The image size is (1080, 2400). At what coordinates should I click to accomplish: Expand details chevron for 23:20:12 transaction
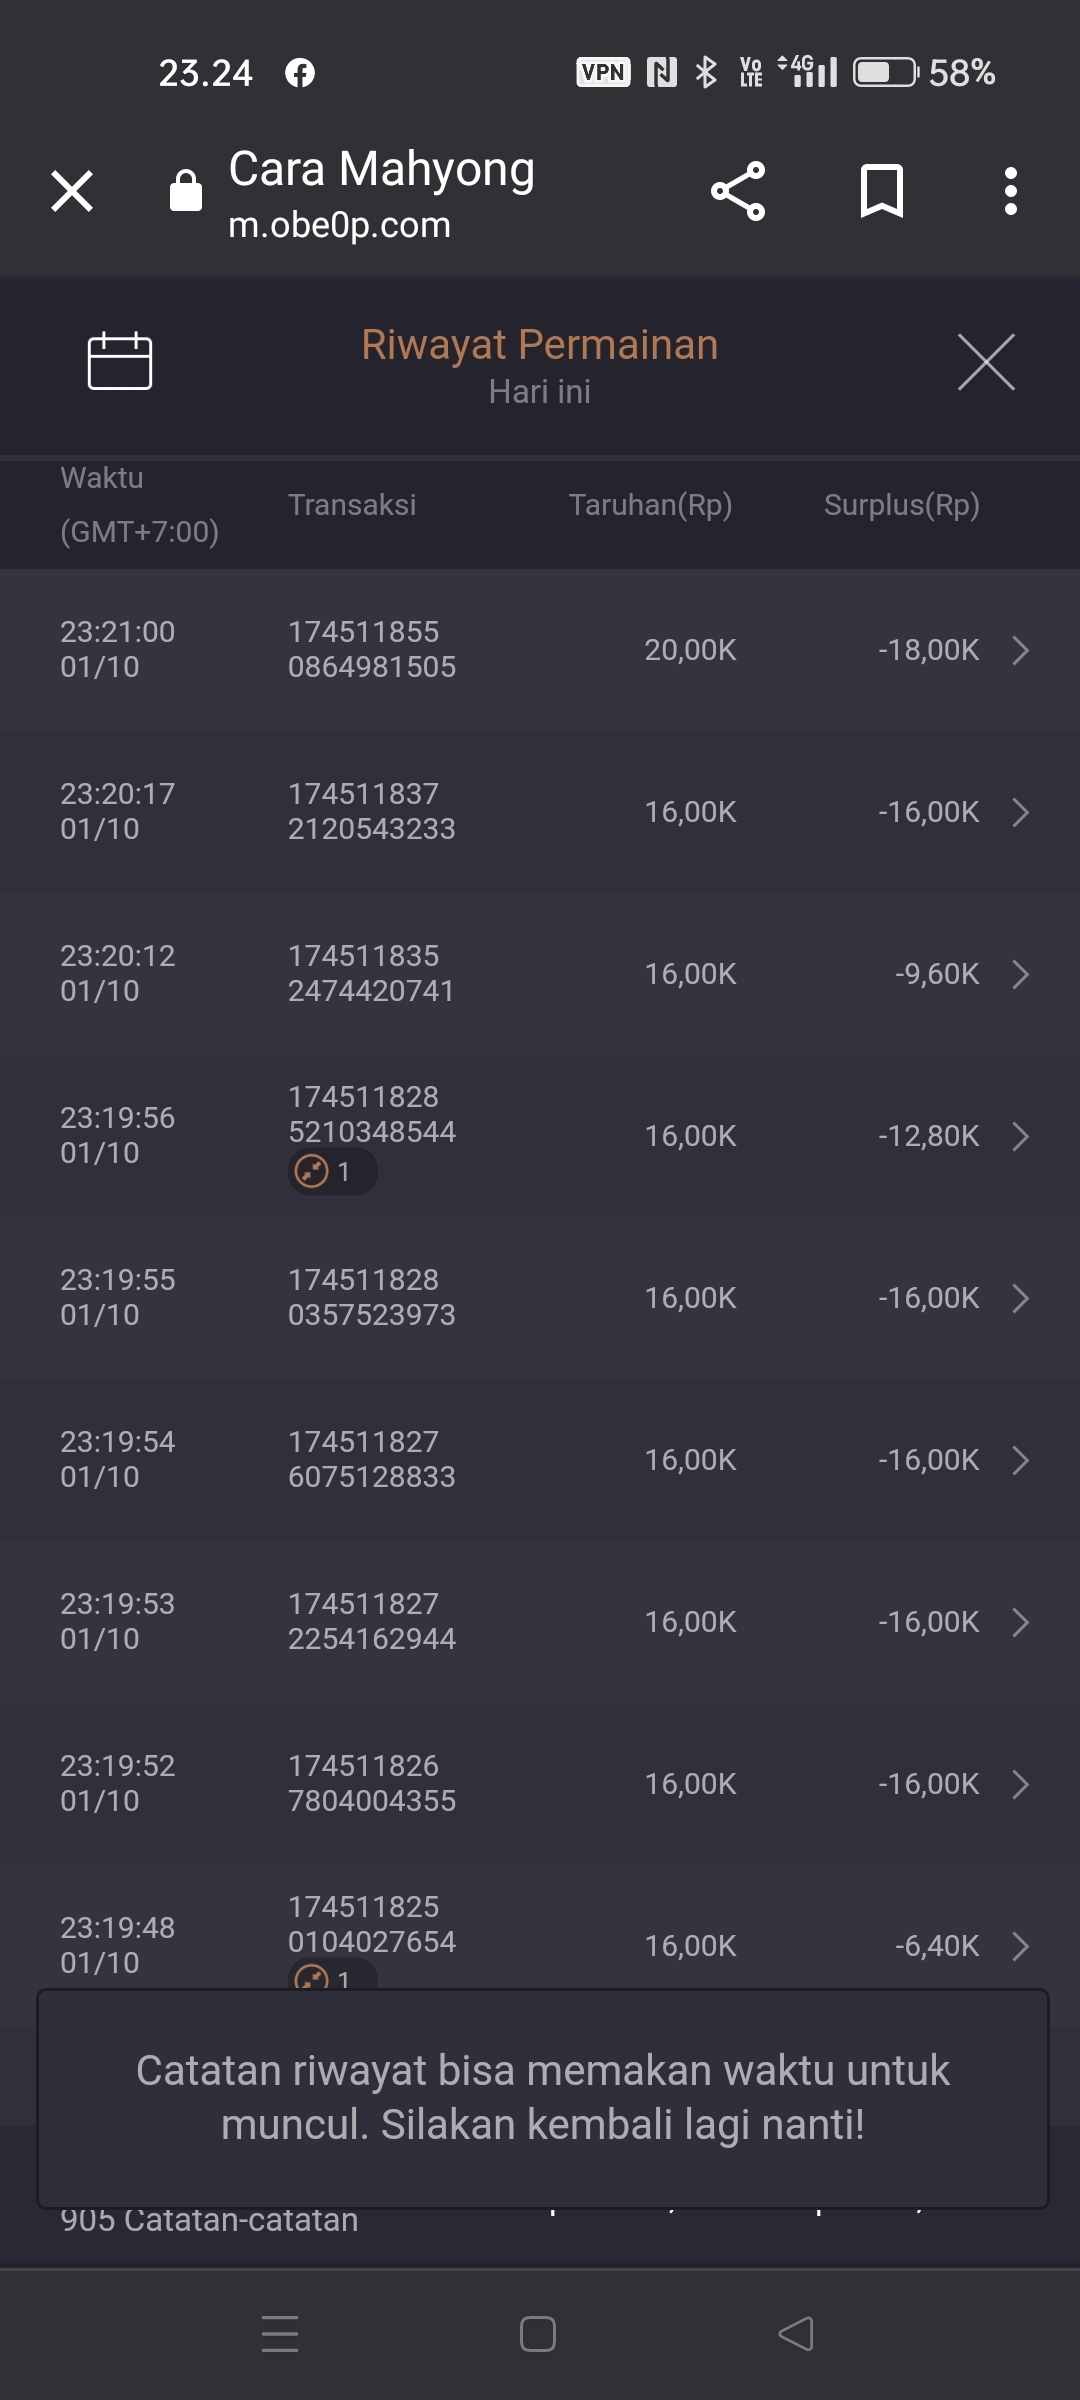pyautogui.click(x=1020, y=974)
